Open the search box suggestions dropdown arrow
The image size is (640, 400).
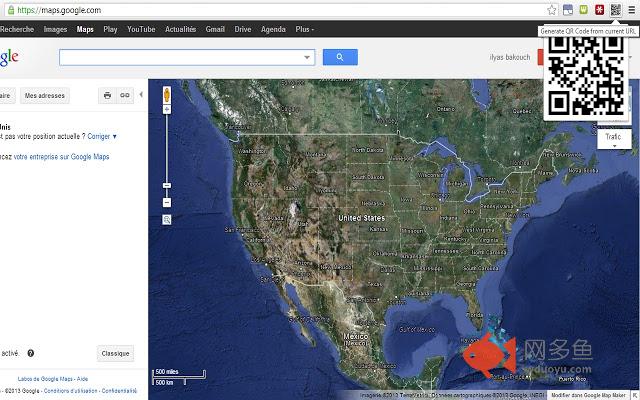pos(307,58)
